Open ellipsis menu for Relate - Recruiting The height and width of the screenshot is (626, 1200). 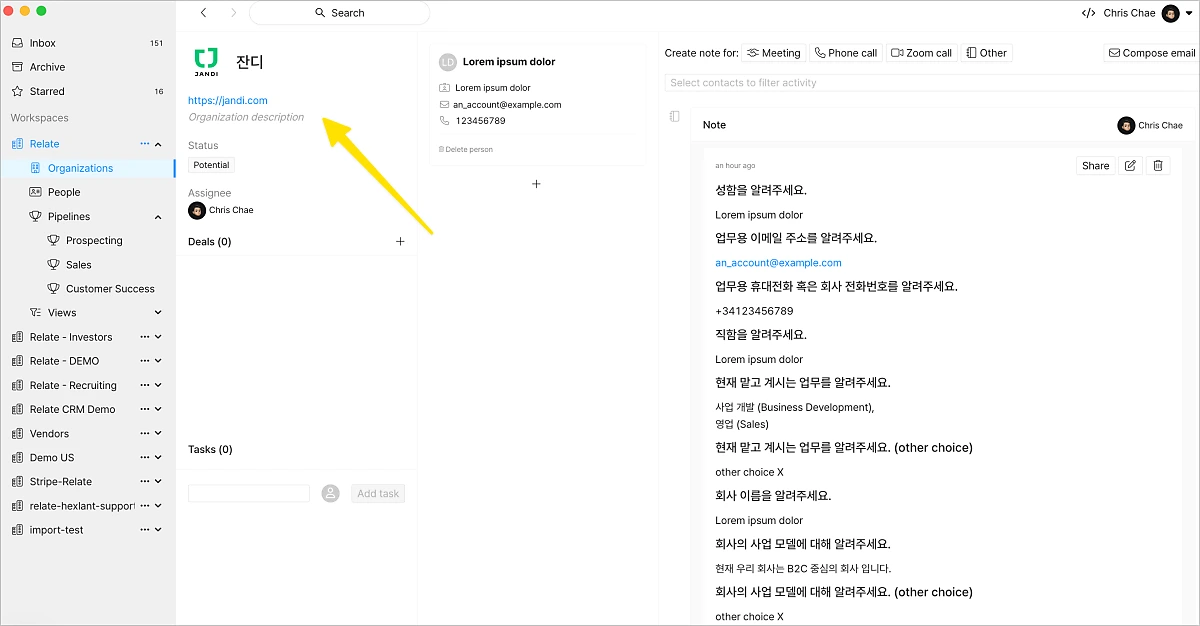145,385
